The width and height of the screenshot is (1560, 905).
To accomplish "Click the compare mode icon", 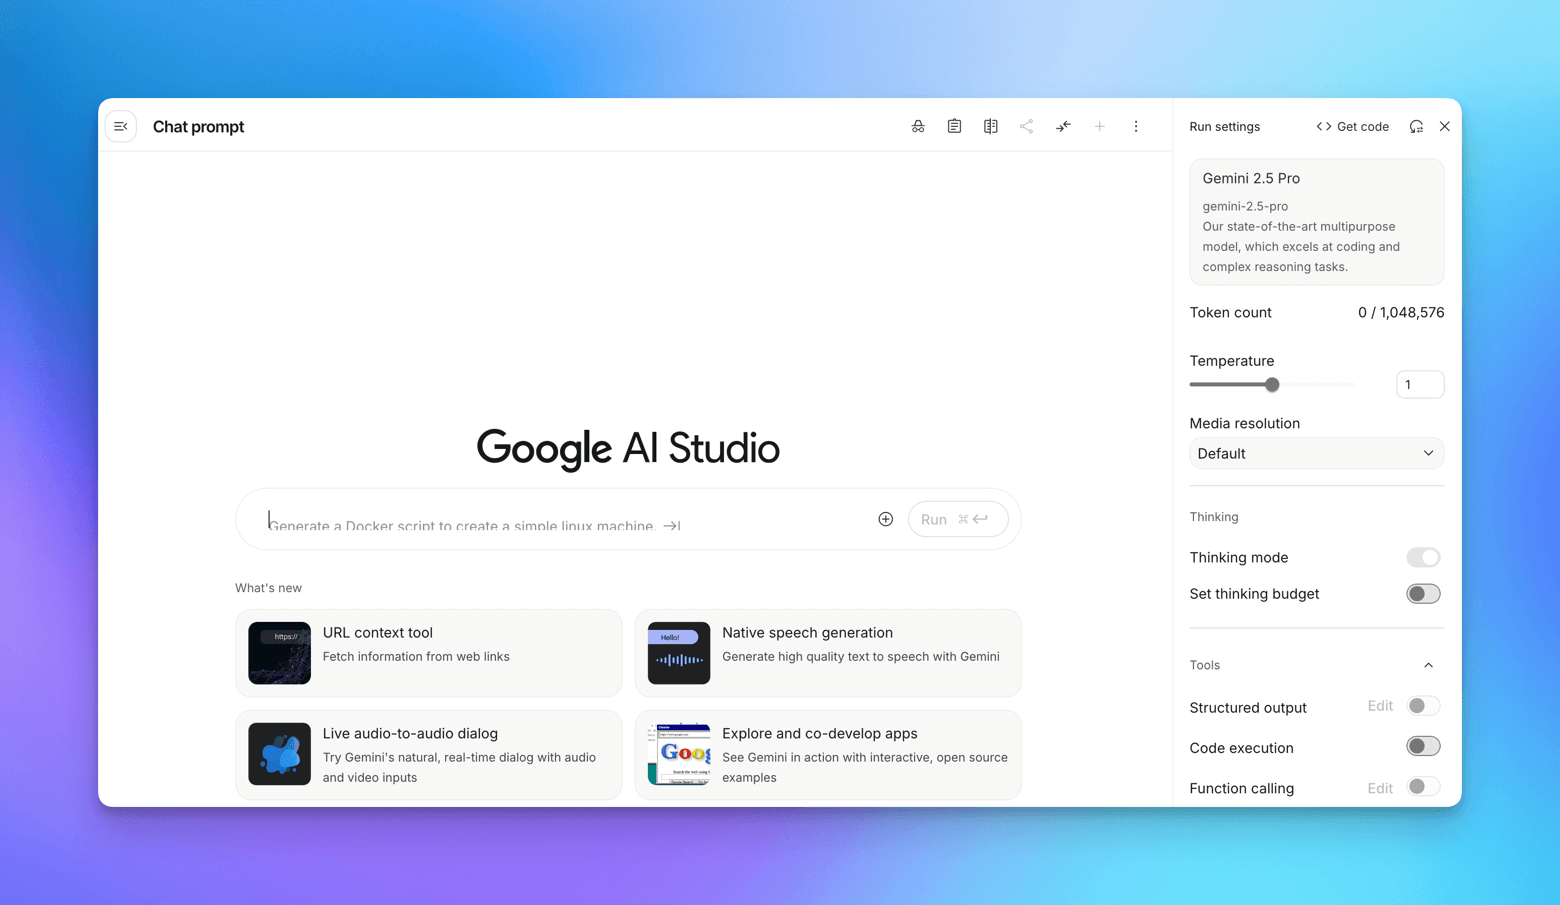I will (x=990, y=127).
